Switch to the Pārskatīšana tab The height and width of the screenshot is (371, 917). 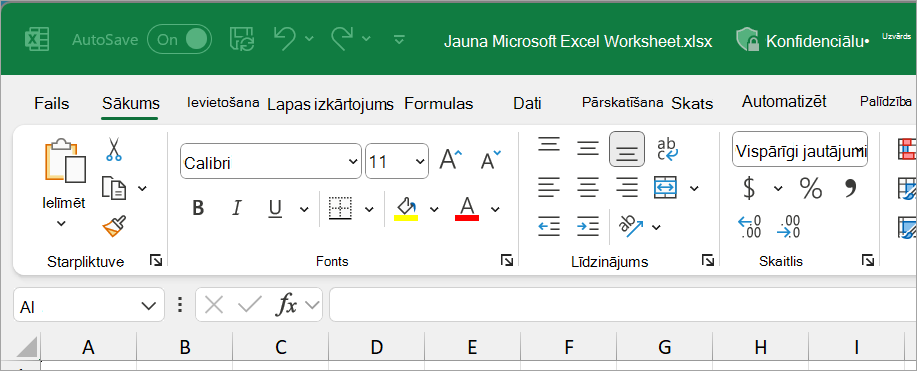click(x=622, y=102)
